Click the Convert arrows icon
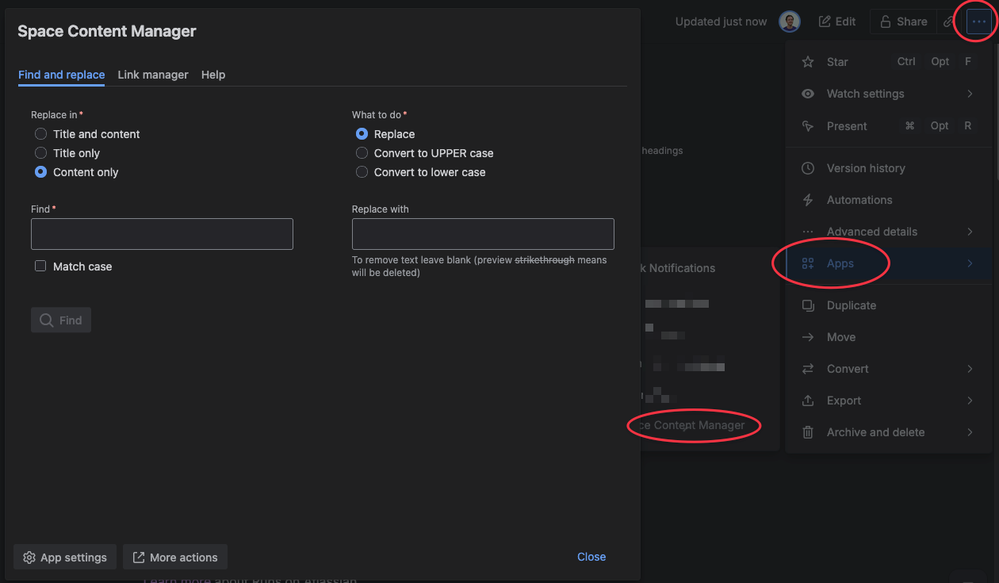 click(x=808, y=369)
